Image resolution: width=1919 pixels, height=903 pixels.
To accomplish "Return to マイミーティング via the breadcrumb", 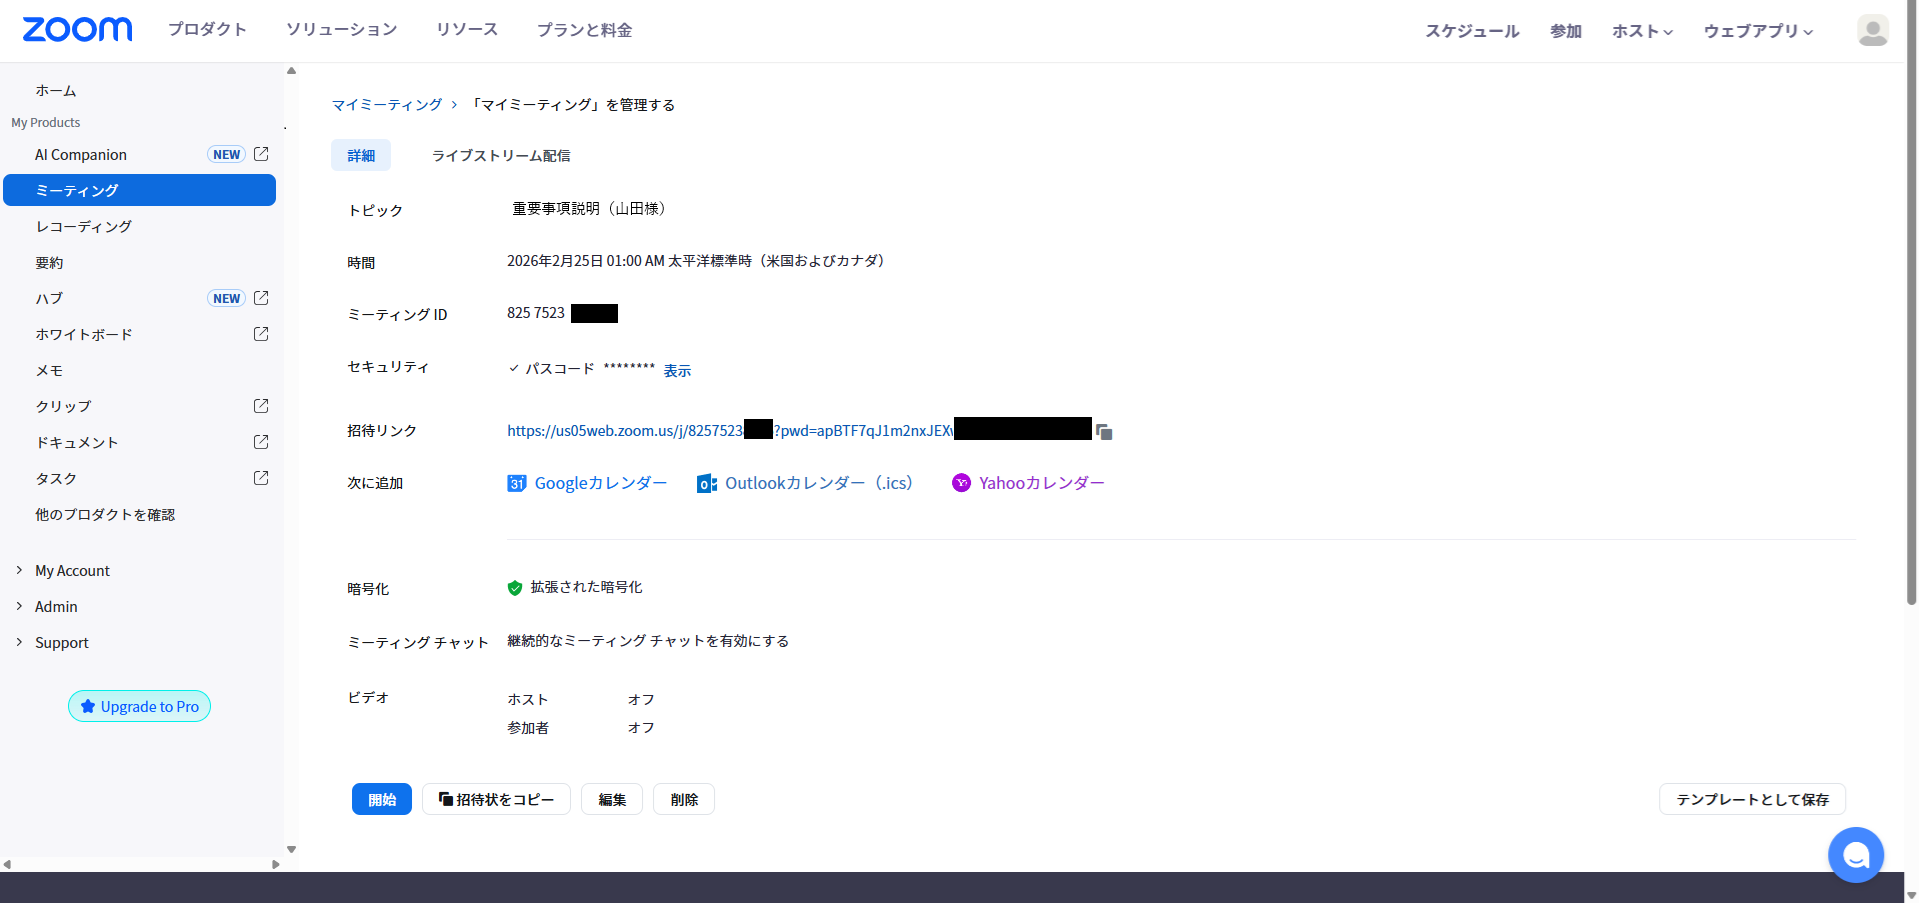I will pos(387,104).
